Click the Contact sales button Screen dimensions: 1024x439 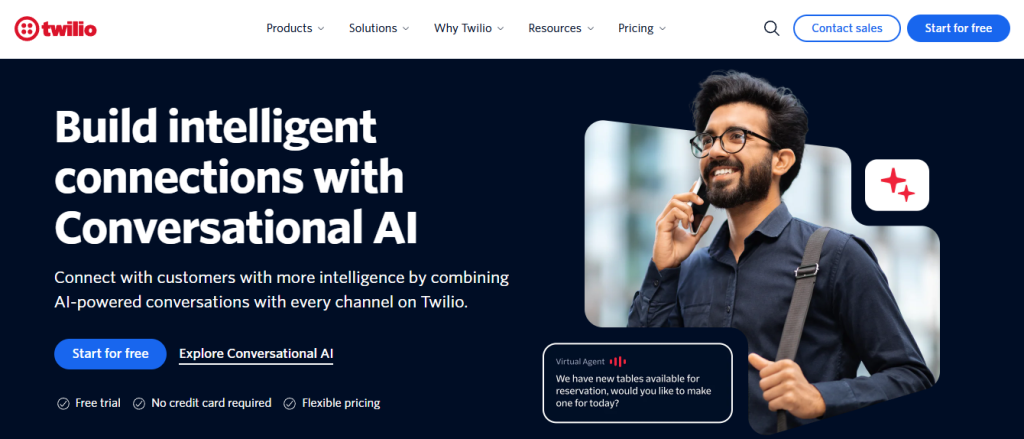point(846,28)
